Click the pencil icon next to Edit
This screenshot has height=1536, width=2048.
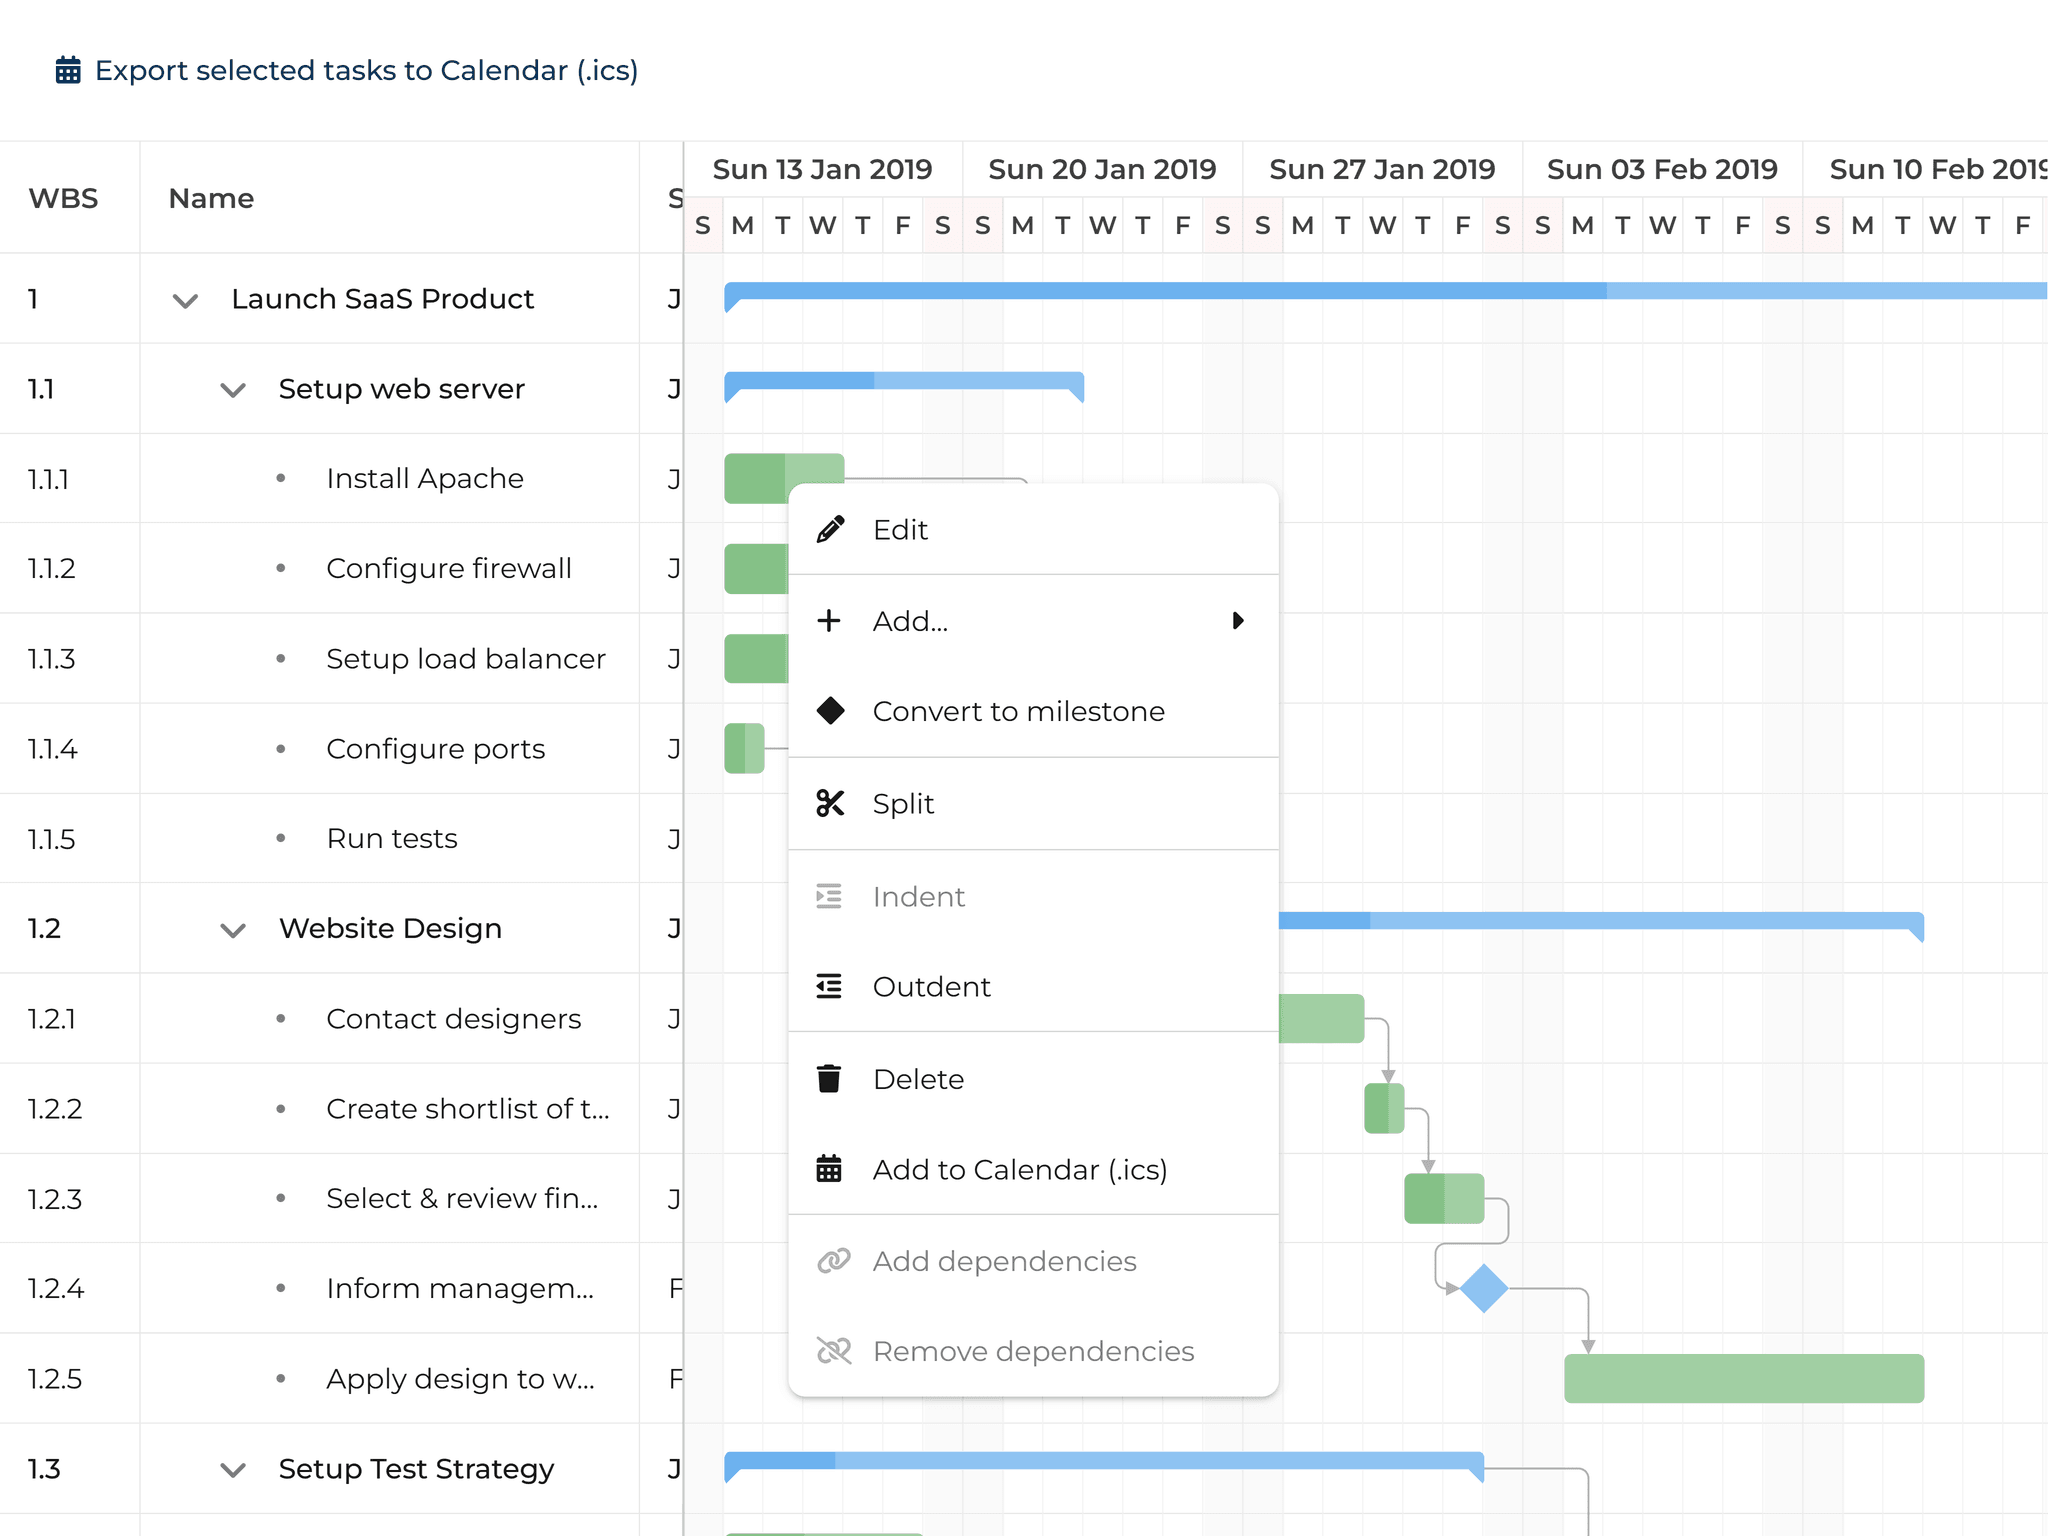point(830,530)
